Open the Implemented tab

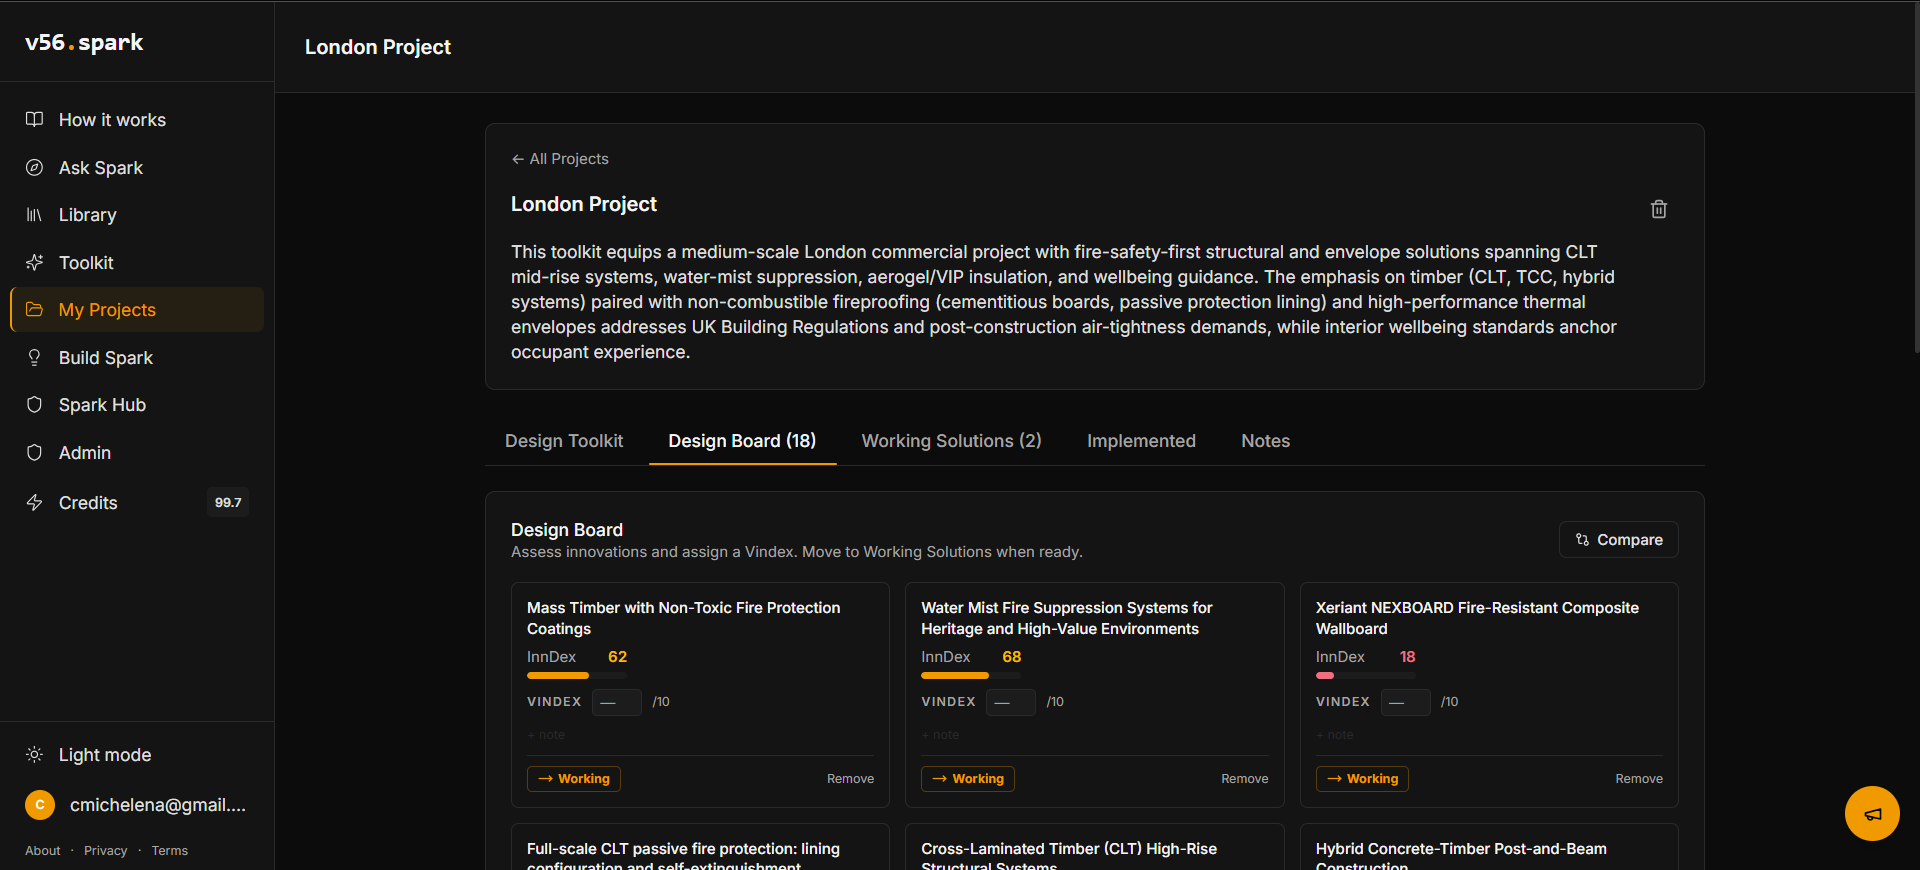(1141, 441)
